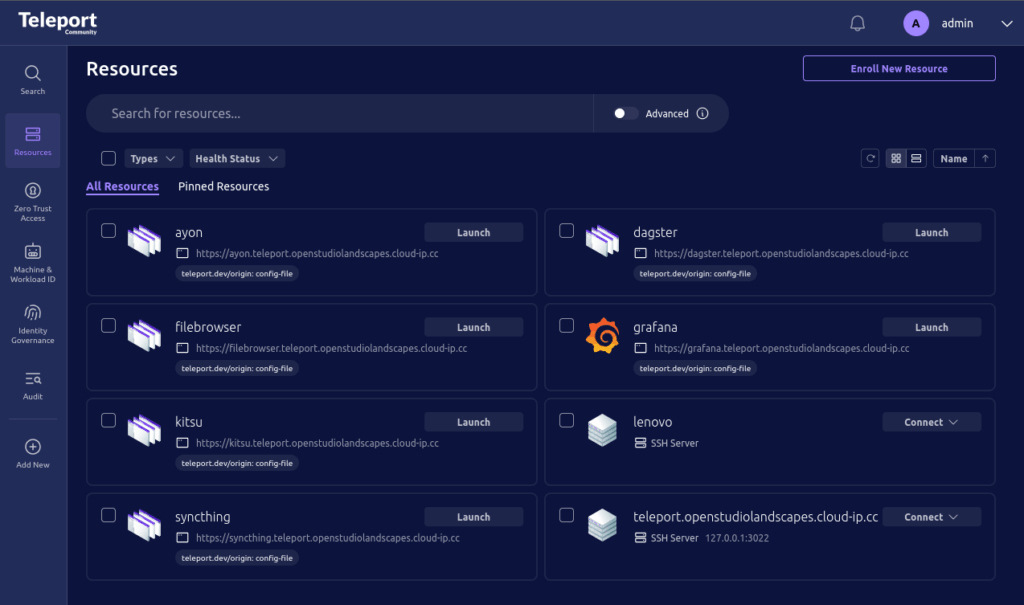Switch to list view layout

(x=916, y=158)
